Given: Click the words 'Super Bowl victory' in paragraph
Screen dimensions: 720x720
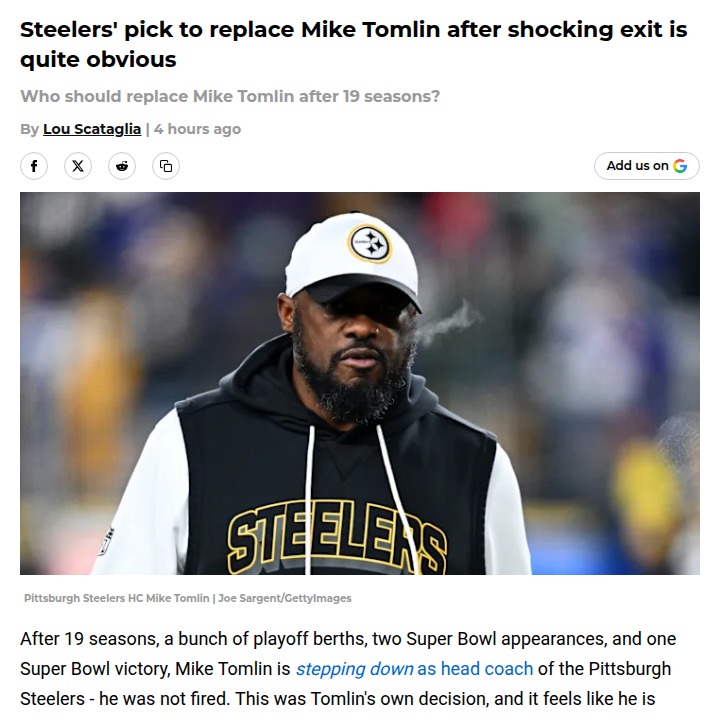Looking at the screenshot, I should pos(90,668).
